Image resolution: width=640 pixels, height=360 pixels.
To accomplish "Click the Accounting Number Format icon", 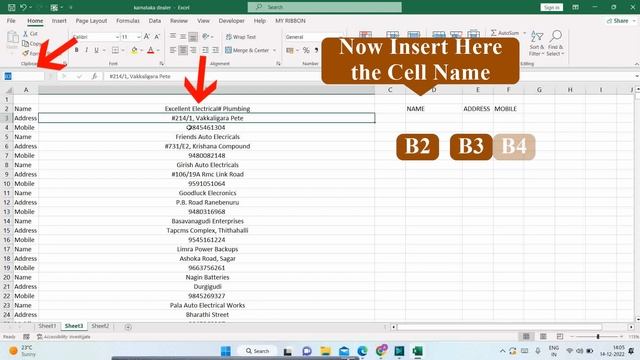I will [290, 50].
